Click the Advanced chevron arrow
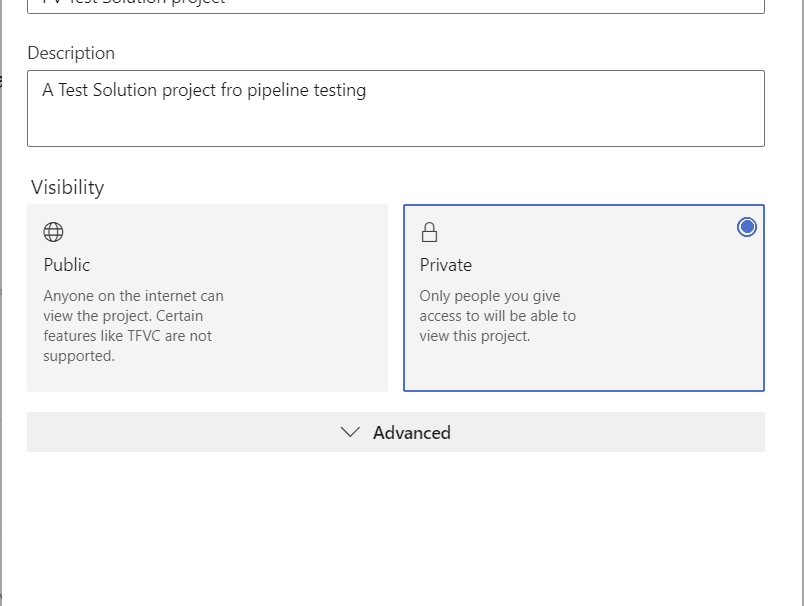The width and height of the screenshot is (804, 606). click(350, 432)
